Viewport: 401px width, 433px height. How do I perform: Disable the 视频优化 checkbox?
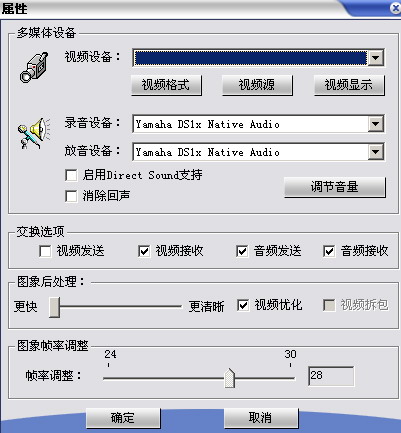click(x=243, y=305)
